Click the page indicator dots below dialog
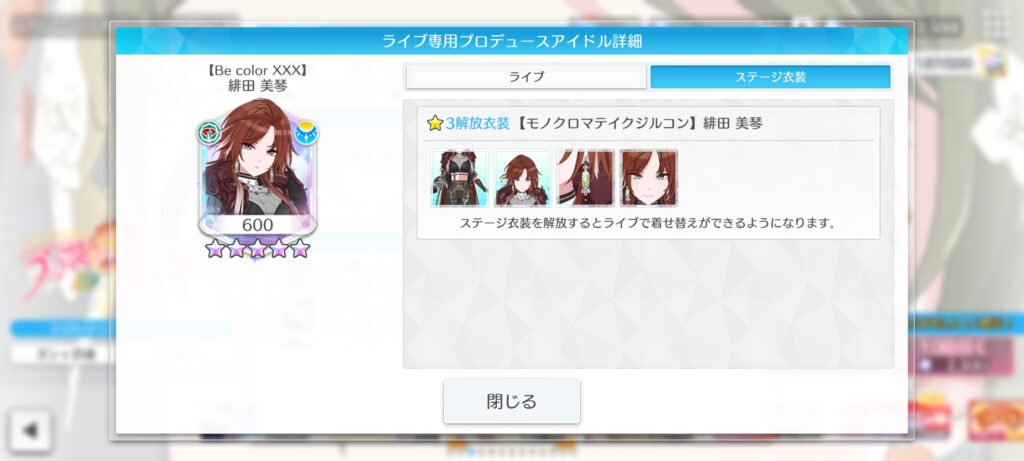 pos(511,451)
